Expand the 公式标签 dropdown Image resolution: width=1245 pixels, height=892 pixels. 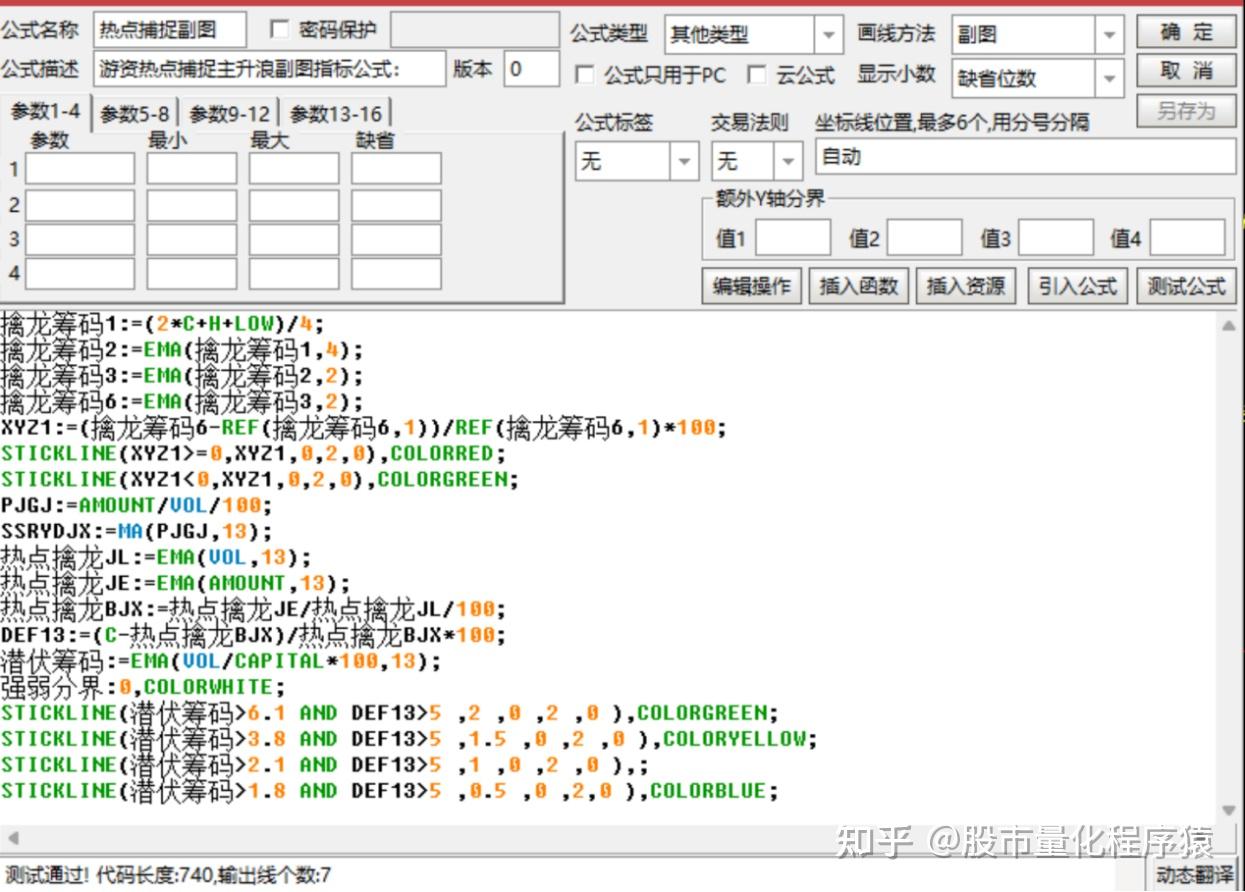[685, 161]
